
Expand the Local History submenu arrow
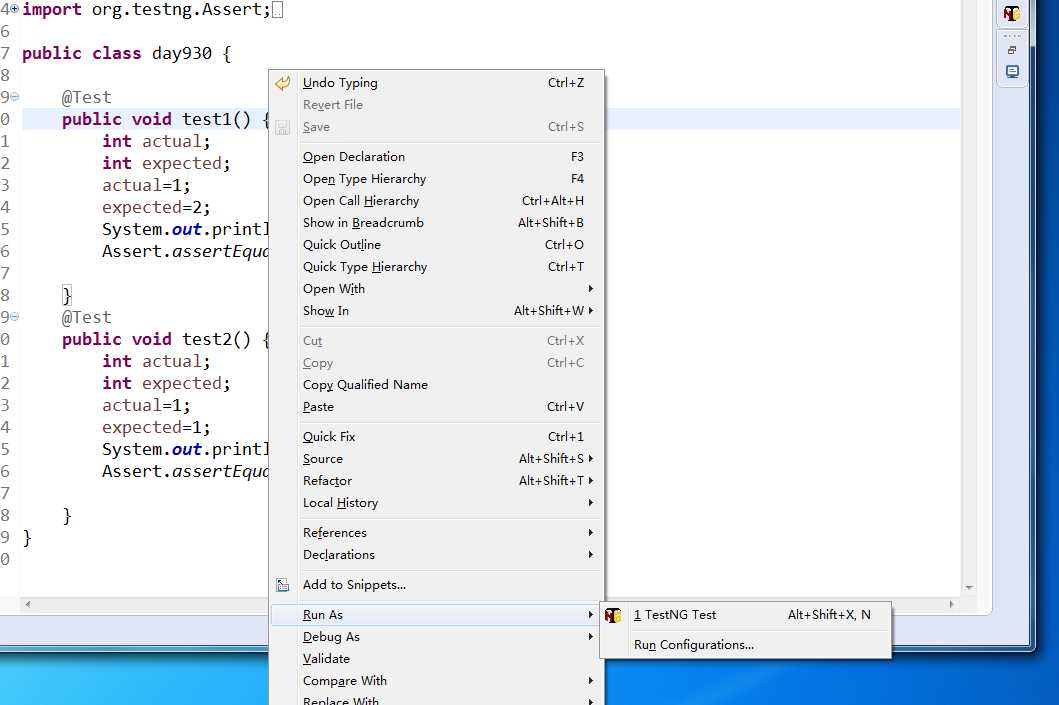[x=590, y=503]
